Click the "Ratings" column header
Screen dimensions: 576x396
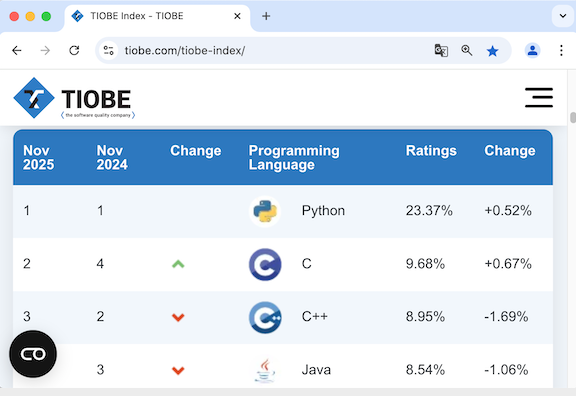431,151
